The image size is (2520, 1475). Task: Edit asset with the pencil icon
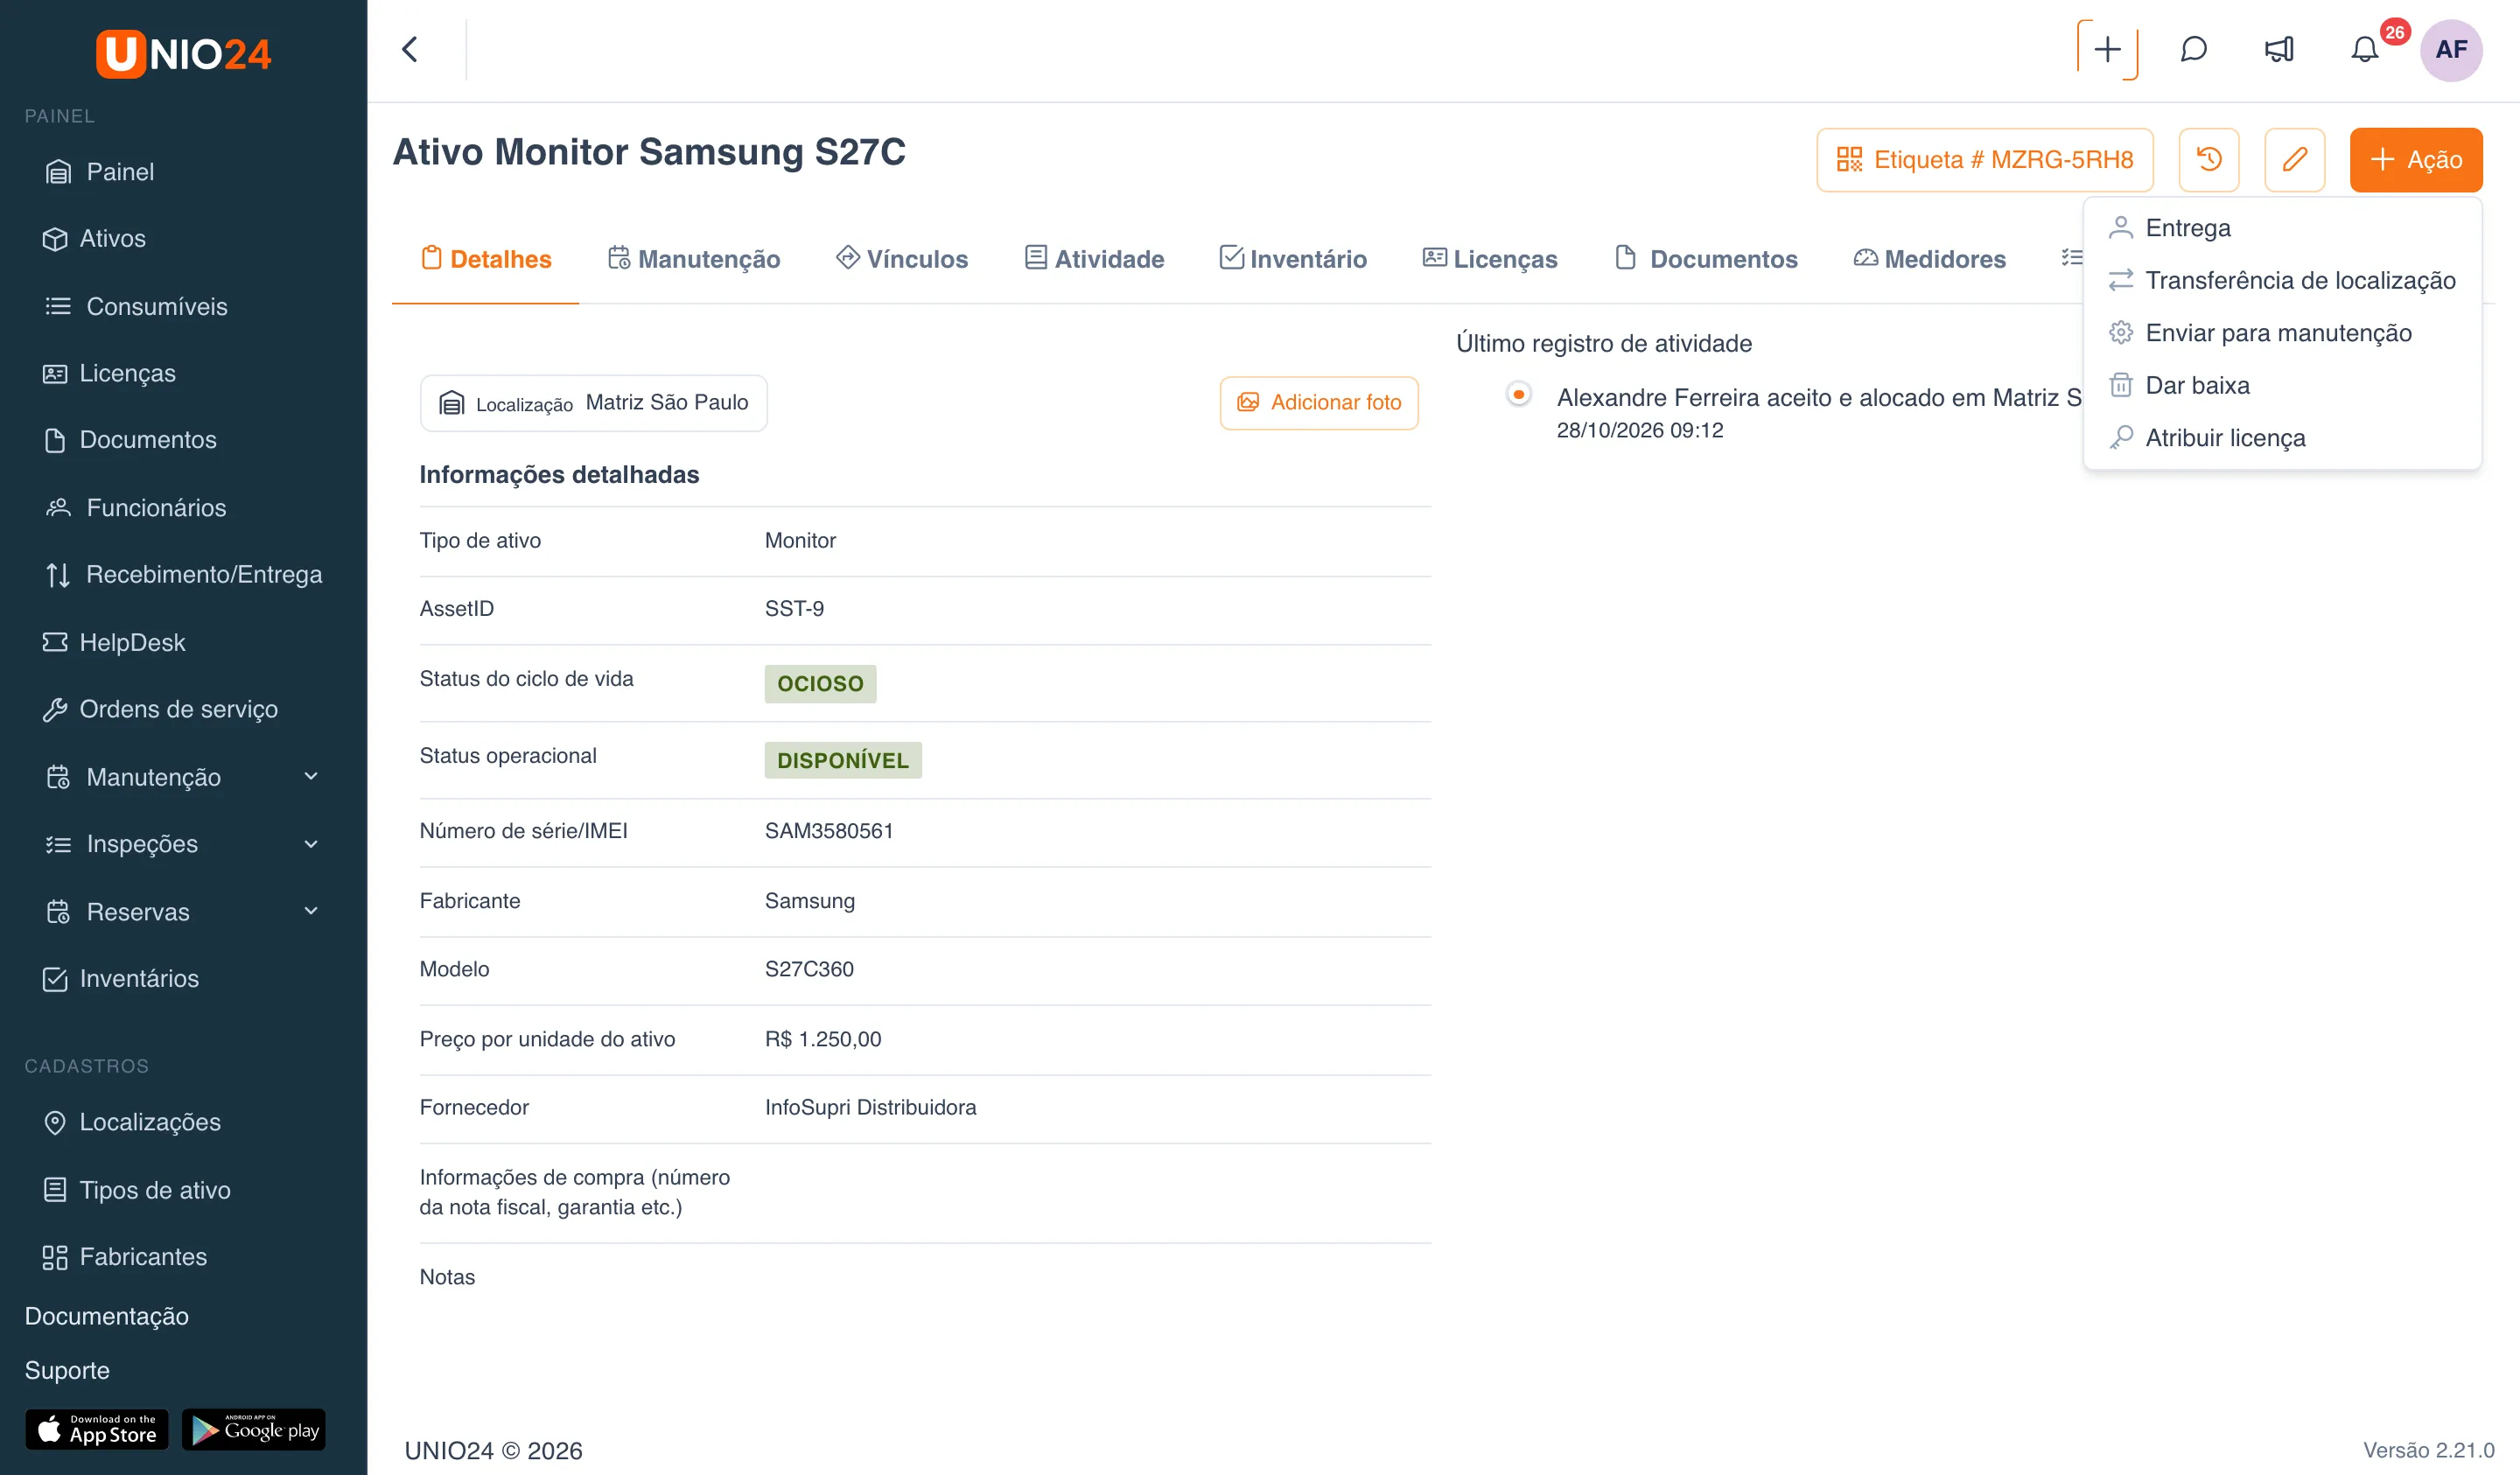coord(2295,159)
